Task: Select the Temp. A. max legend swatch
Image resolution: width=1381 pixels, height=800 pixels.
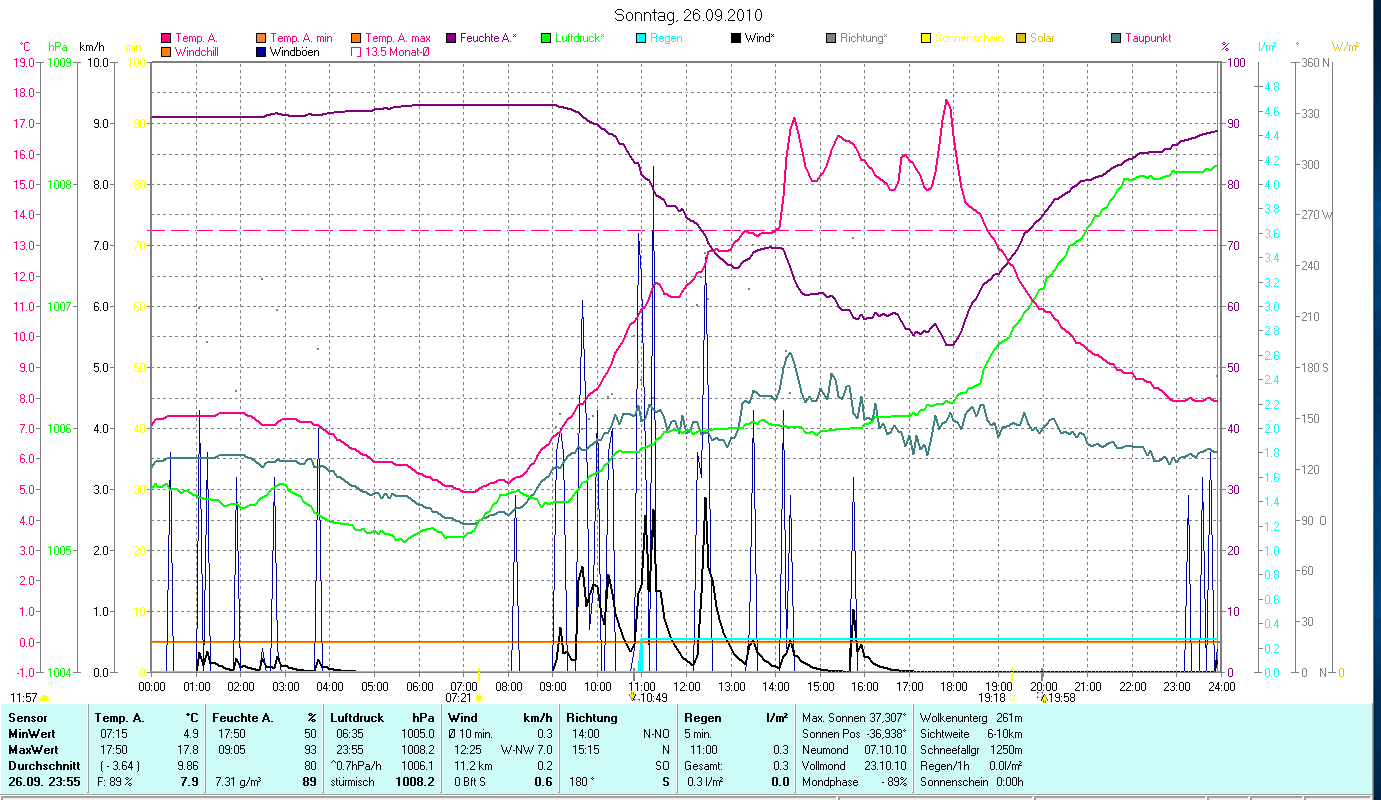Action: point(356,38)
